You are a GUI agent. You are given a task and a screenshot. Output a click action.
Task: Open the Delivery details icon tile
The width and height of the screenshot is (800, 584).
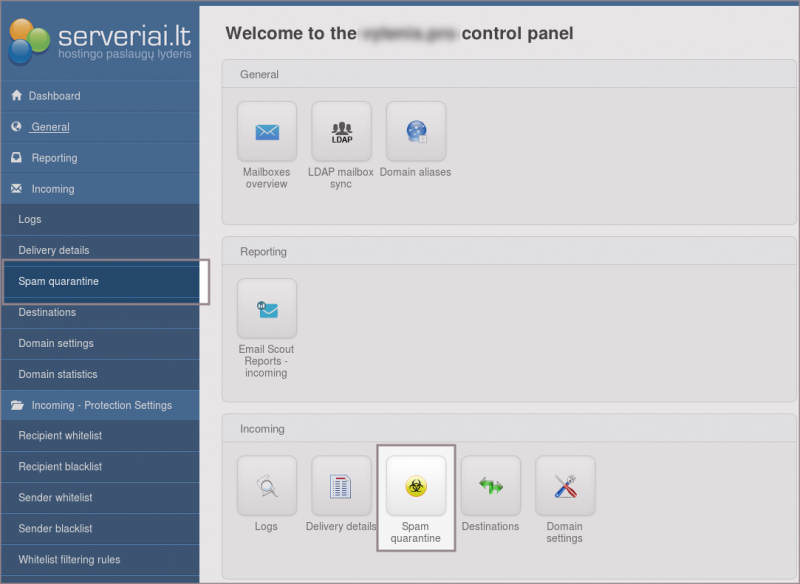(x=341, y=486)
